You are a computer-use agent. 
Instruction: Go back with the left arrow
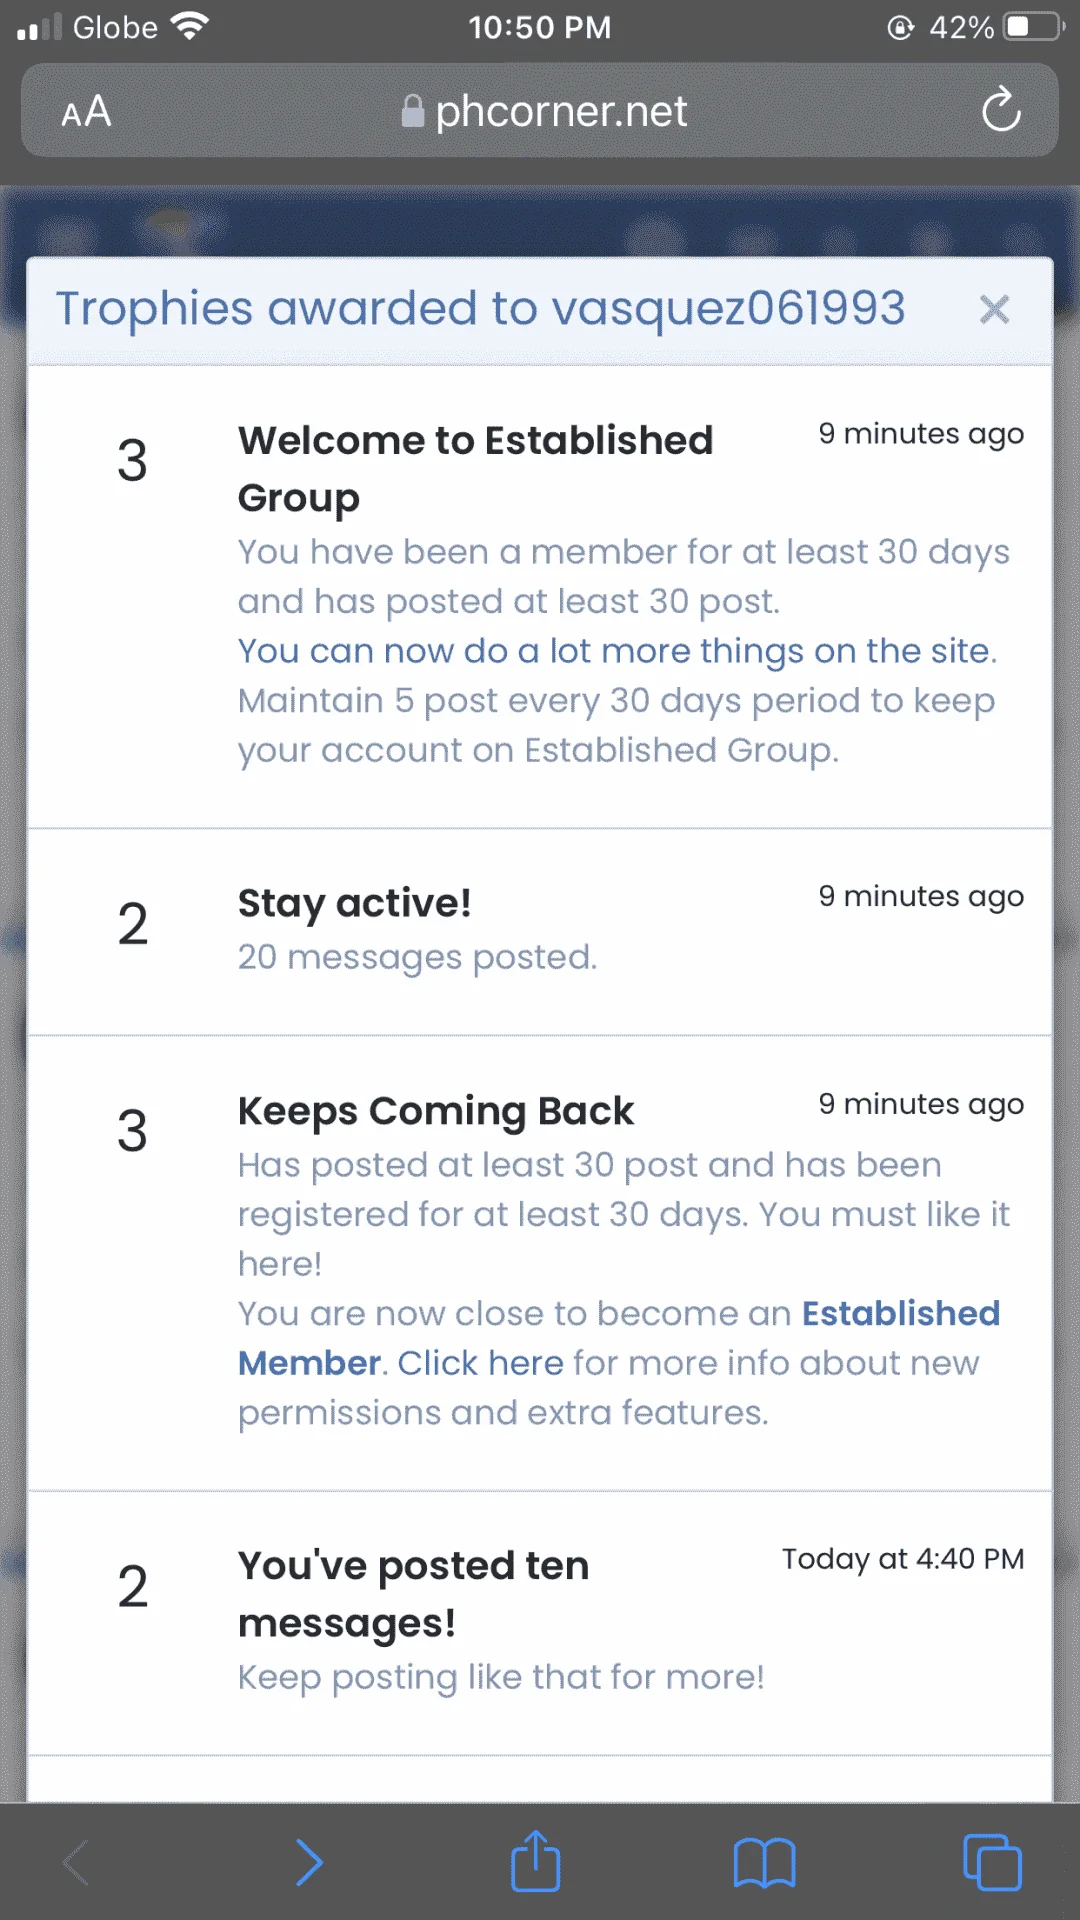pos(77,1862)
